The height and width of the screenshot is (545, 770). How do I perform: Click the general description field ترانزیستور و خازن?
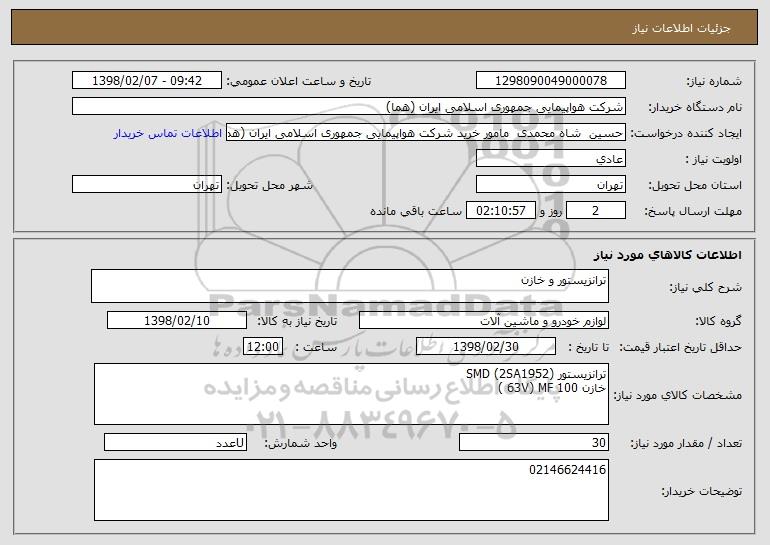350,286
